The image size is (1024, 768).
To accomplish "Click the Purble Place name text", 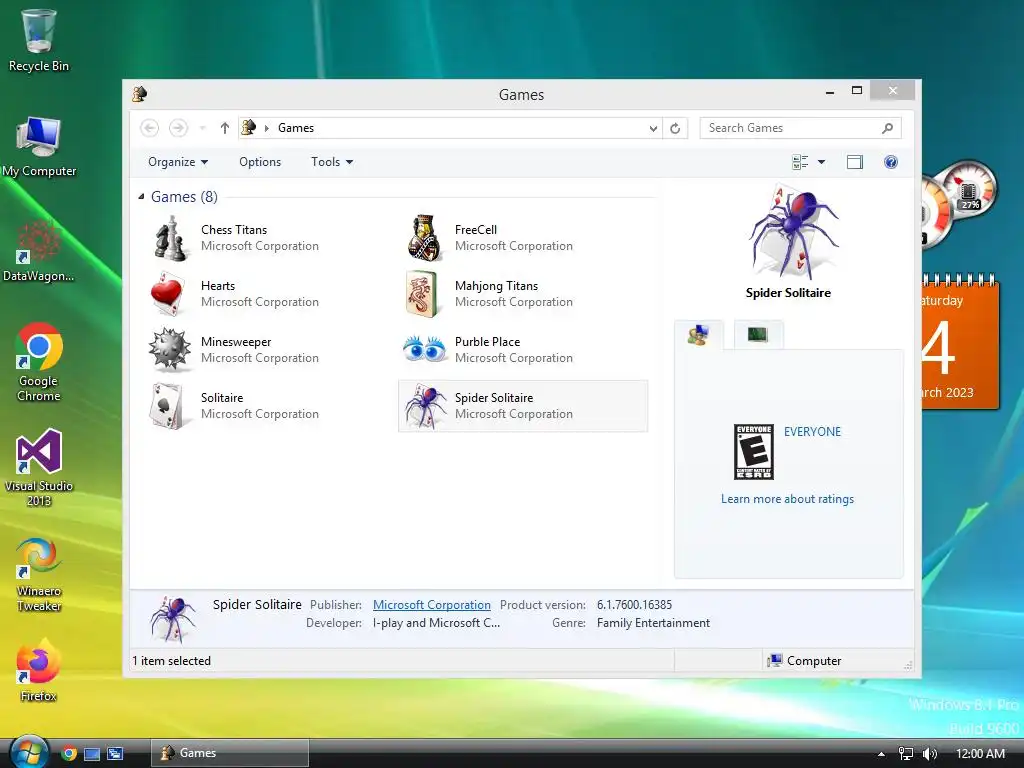I will (x=487, y=342).
